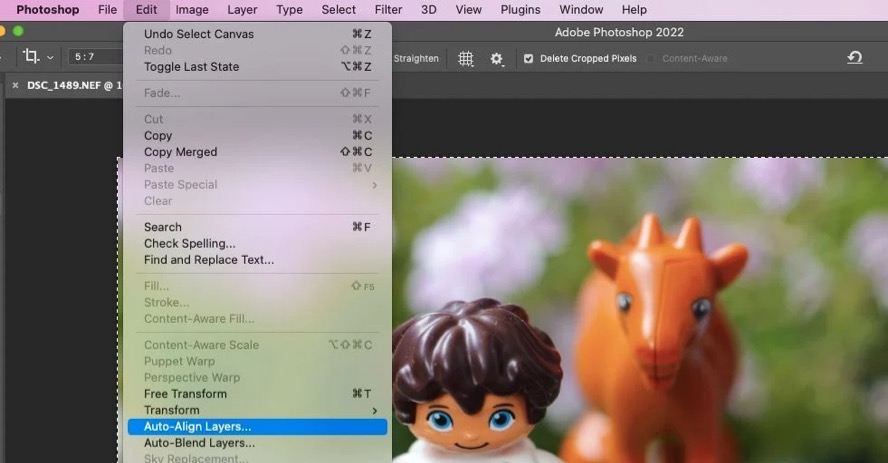888x463 pixels.
Task: Open the File menu
Action: click(x=107, y=10)
